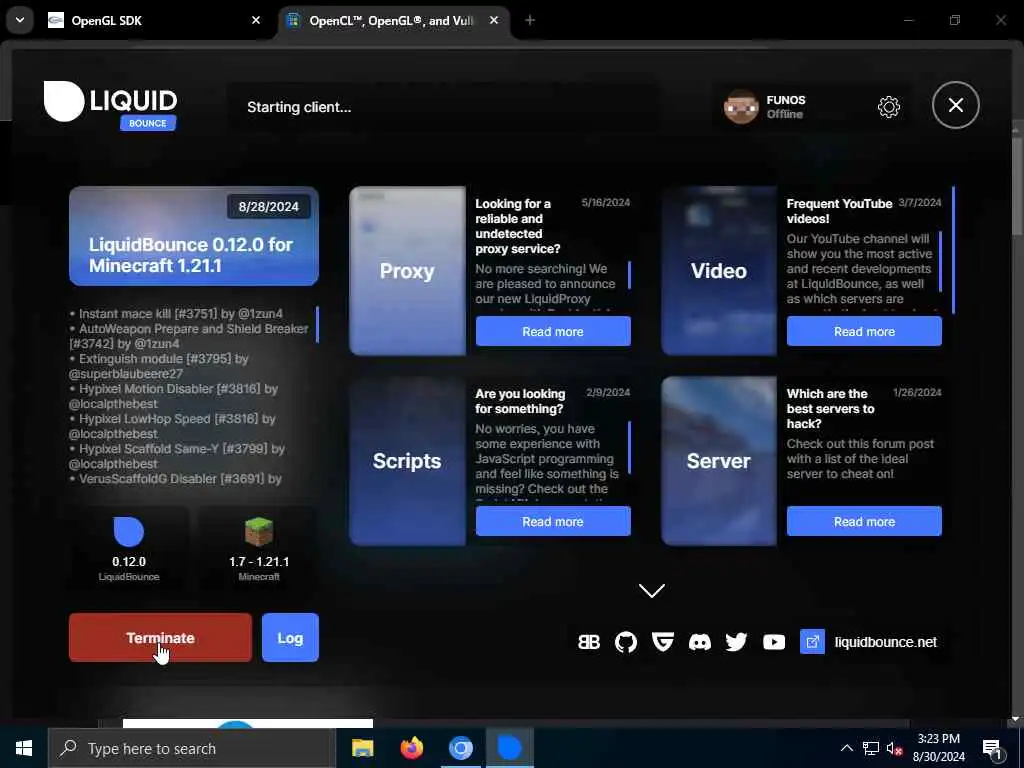Open the LiquidBounce forum icon
The width and height of the screenshot is (1024, 768).
click(588, 642)
